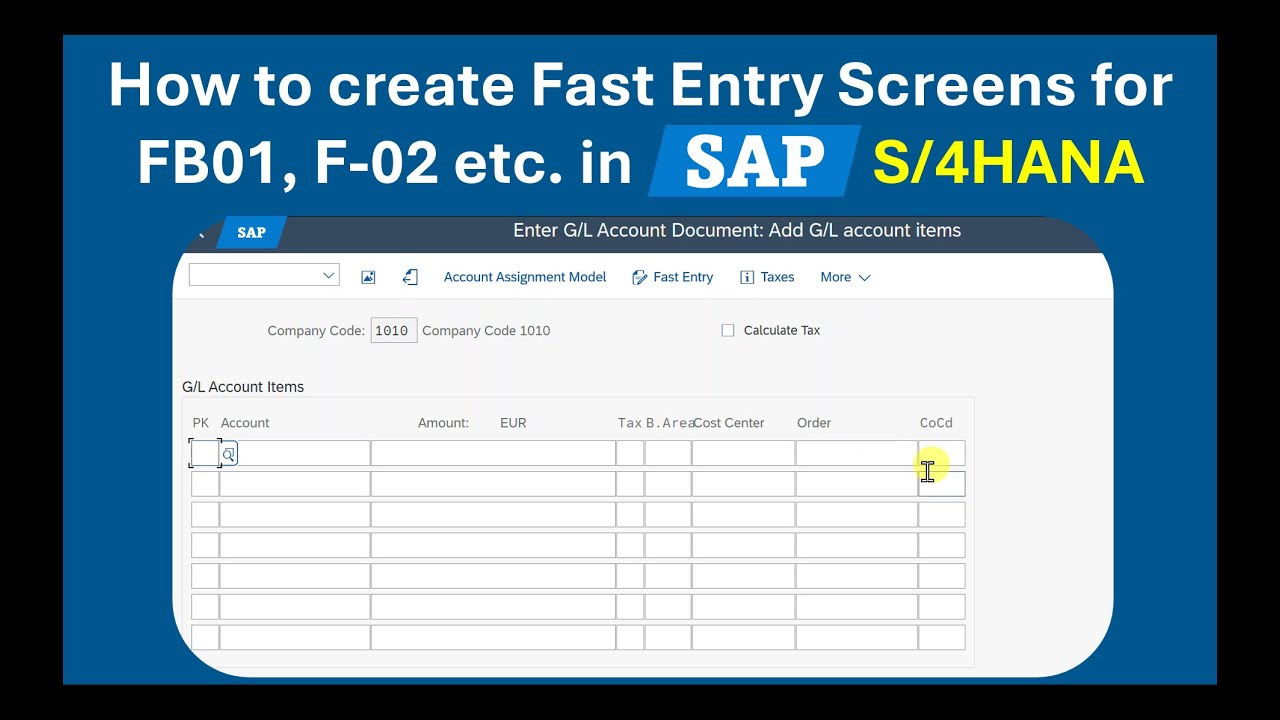Enable the Calculate Tax checkbox
Viewport: 1280px width, 720px height.
pyautogui.click(x=728, y=330)
